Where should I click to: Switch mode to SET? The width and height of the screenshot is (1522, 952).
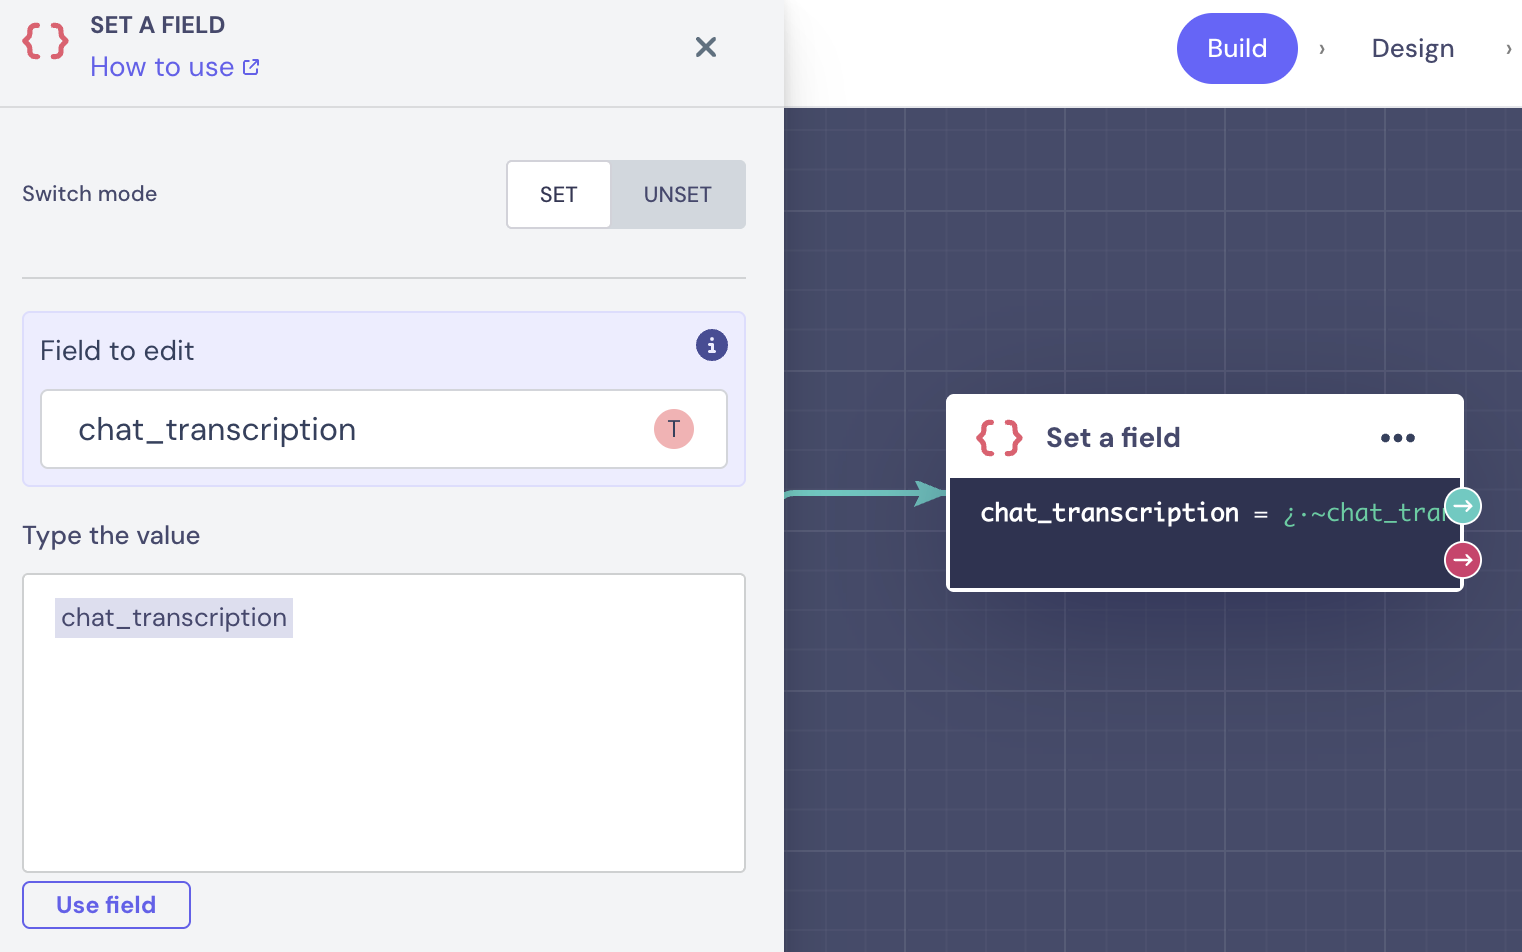pyautogui.click(x=558, y=195)
